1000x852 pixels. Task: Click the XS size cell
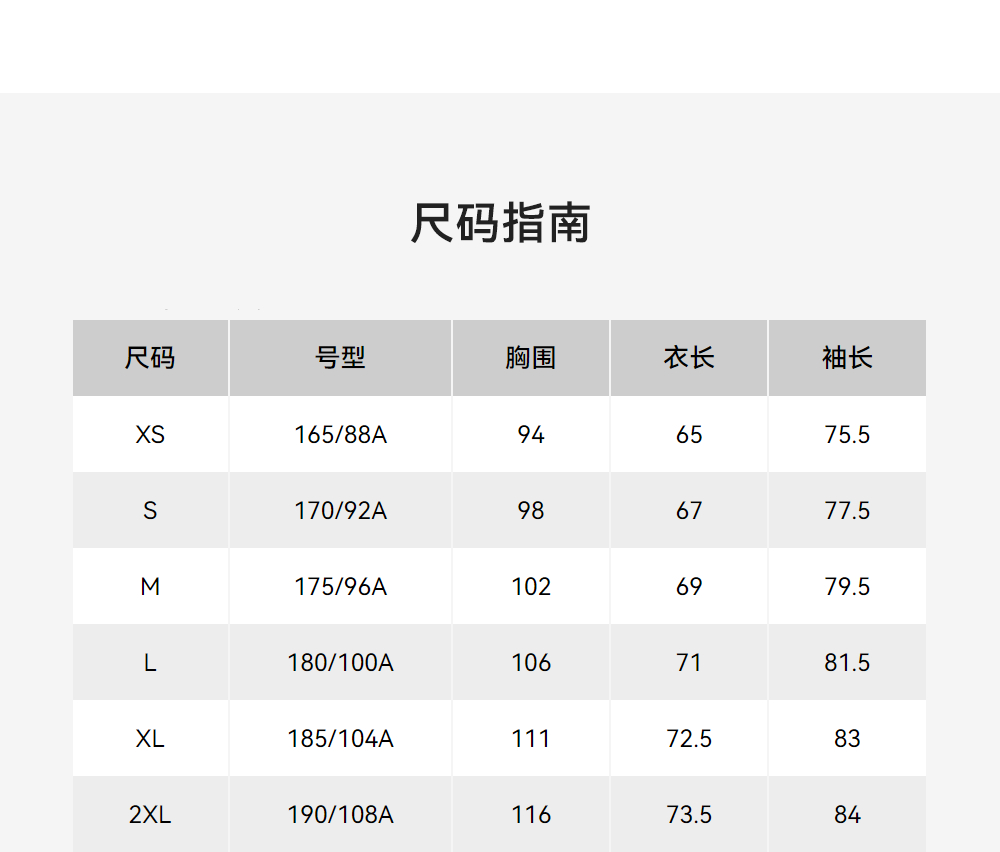point(151,435)
